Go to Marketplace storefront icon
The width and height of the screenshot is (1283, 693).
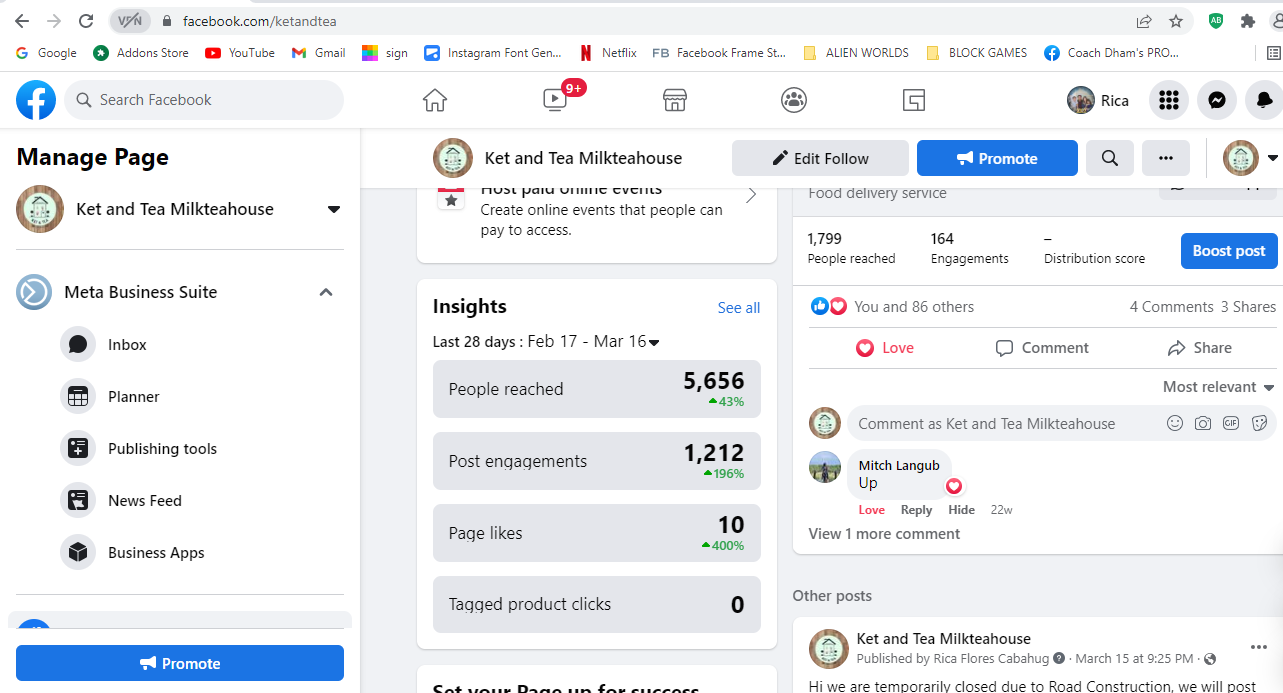[675, 100]
